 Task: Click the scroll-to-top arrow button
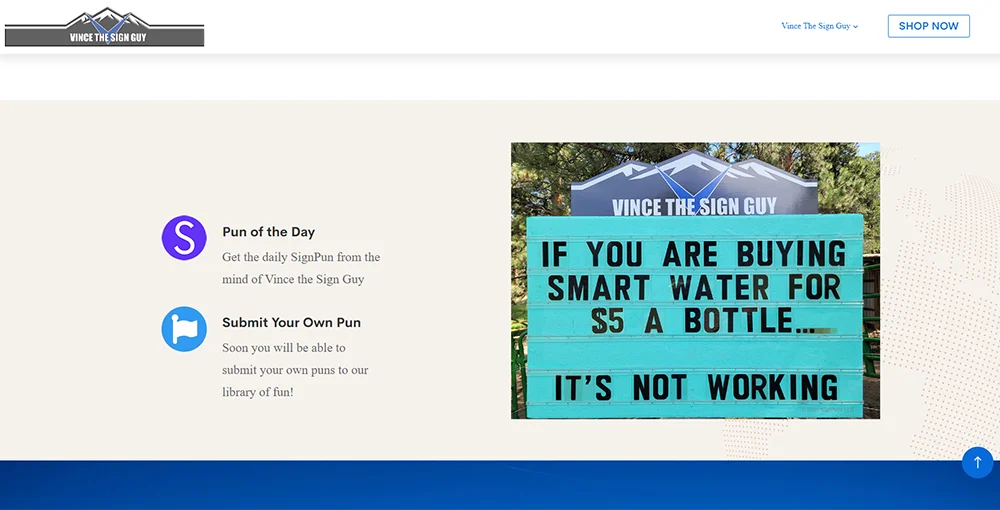(x=977, y=462)
